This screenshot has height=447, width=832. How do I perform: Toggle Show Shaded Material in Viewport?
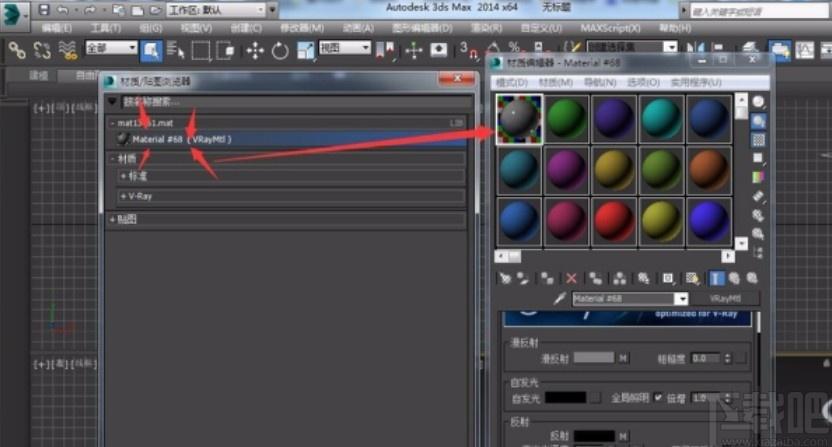click(692, 278)
